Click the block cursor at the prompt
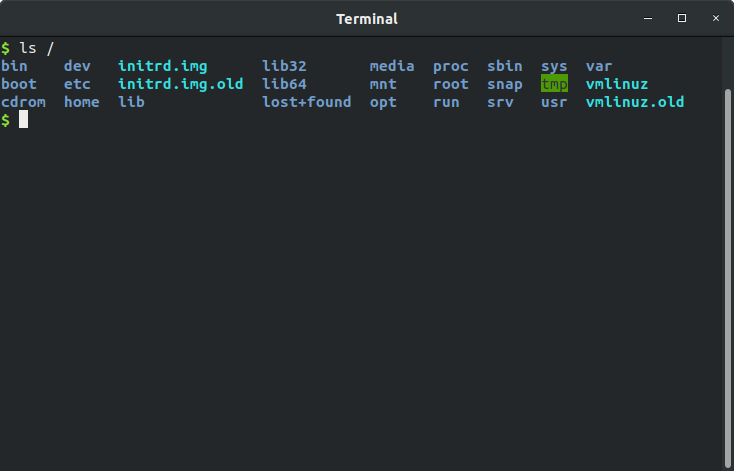Screen dimensions: 734x471 (x=23, y=120)
